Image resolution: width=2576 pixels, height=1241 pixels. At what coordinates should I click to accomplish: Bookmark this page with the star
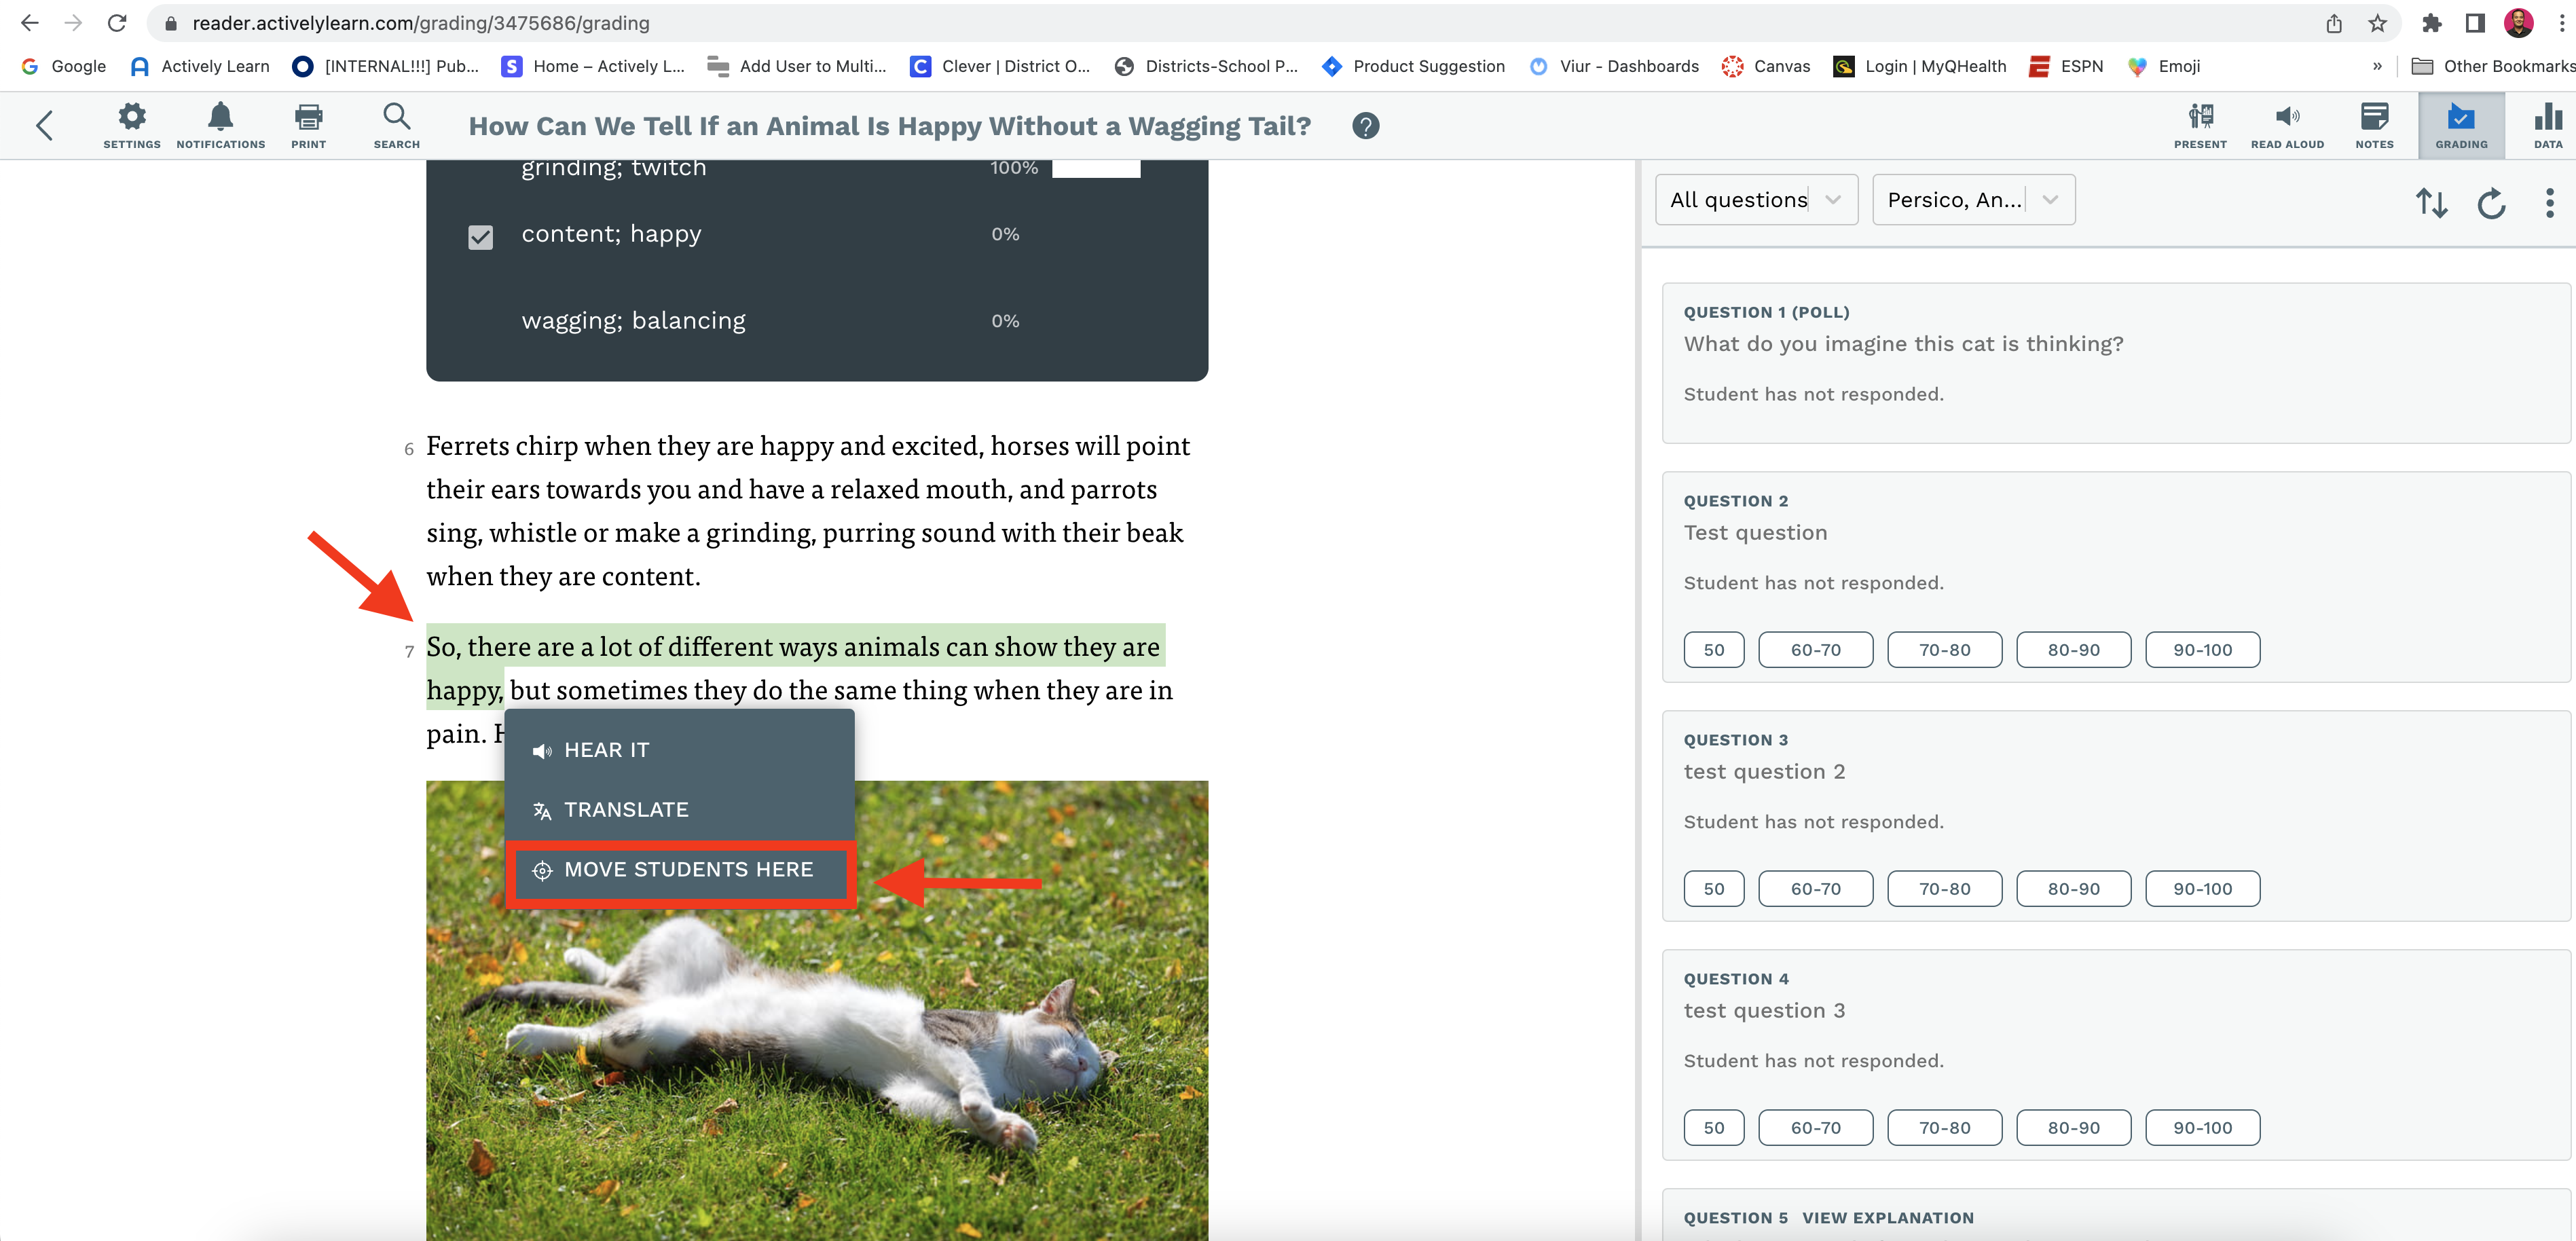pyautogui.click(x=2377, y=23)
